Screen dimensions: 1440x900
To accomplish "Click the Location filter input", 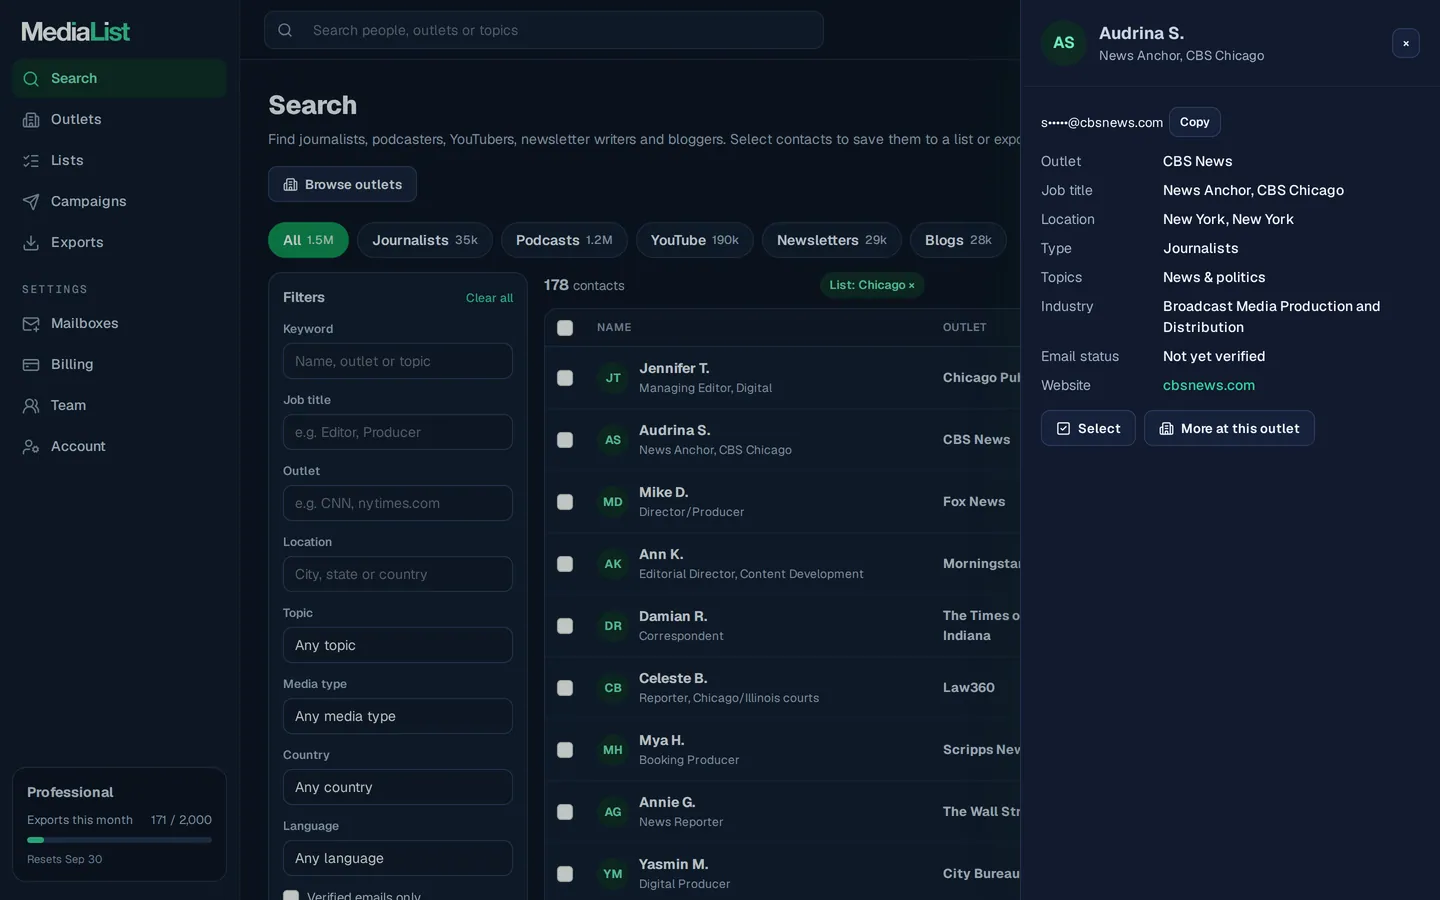I will [x=398, y=574].
